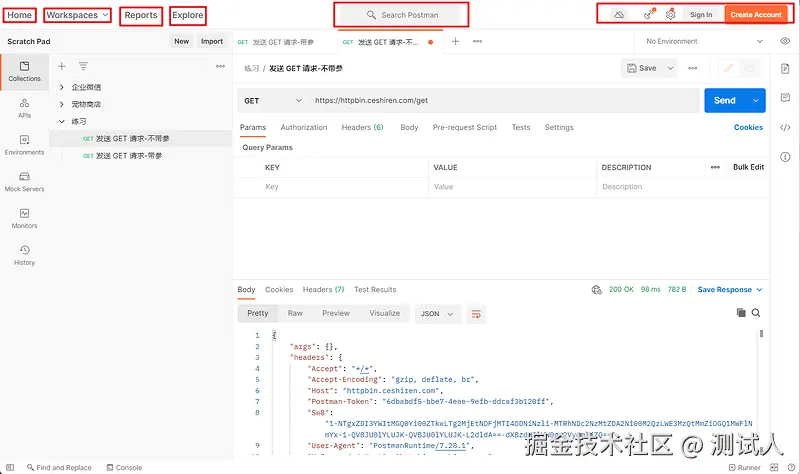
Task: Open the JSON format dropdown
Action: pos(437,314)
